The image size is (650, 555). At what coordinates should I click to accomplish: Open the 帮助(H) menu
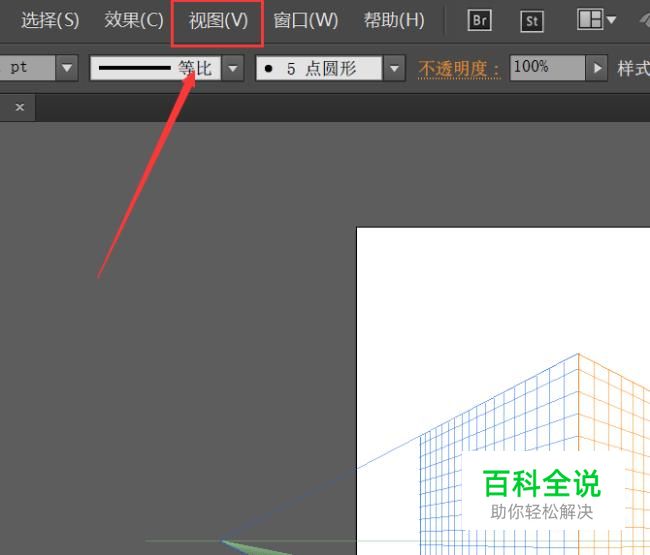click(x=394, y=20)
